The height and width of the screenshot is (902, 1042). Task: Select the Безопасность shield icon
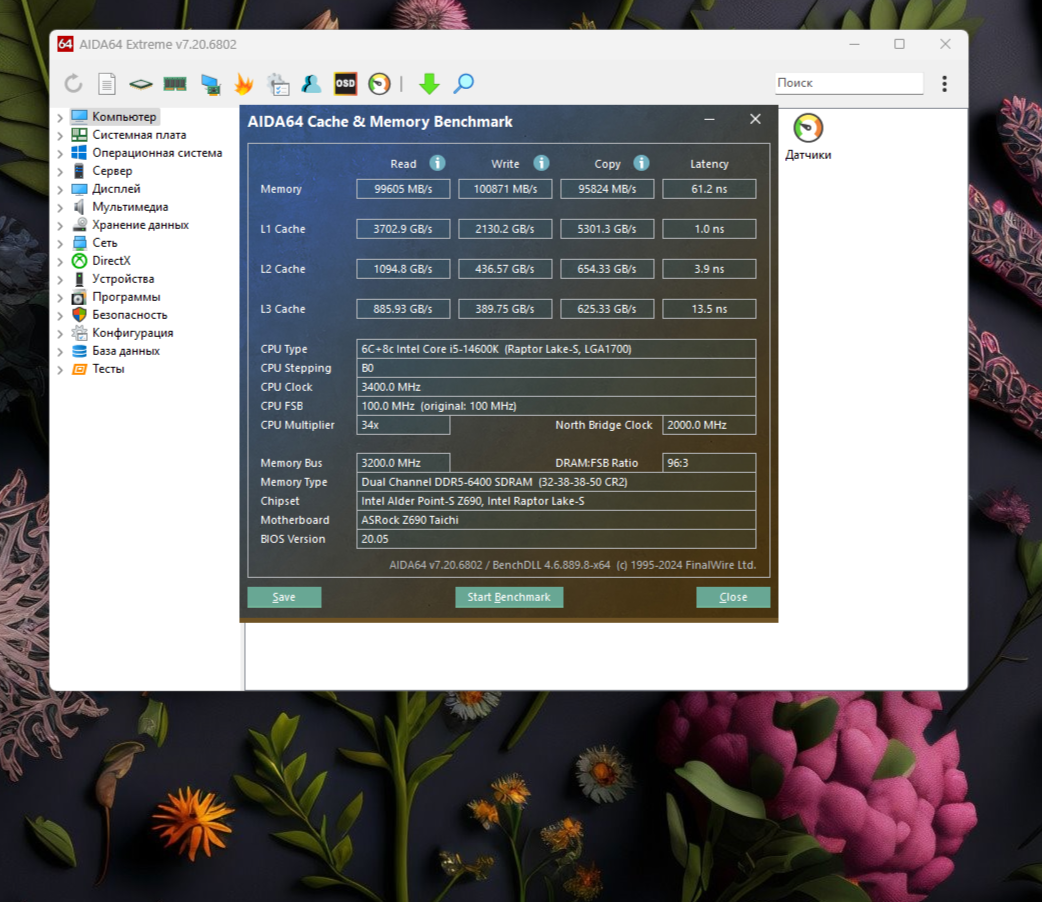[x=79, y=314]
